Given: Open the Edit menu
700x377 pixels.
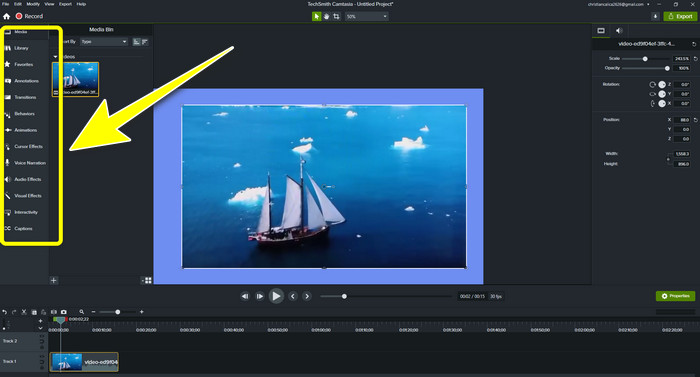Looking at the screenshot, I should [18, 4].
